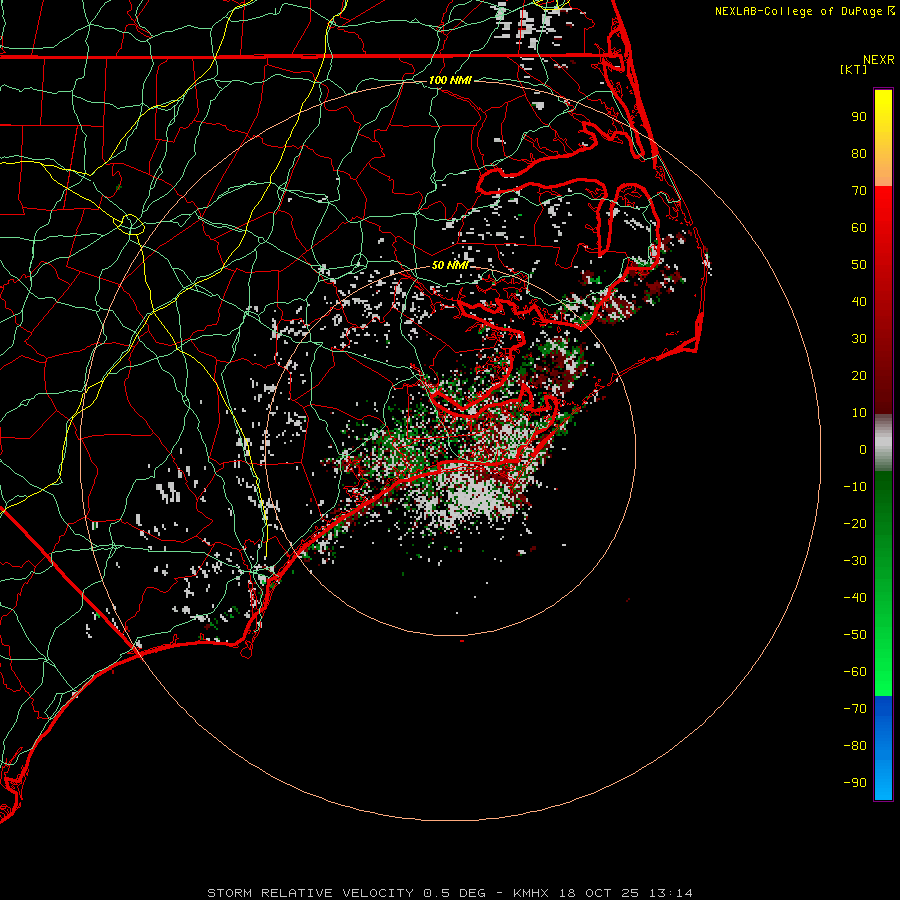Click the [KT] units label above scale
Viewport: 900px width, 900px height.
tap(853, 69)
